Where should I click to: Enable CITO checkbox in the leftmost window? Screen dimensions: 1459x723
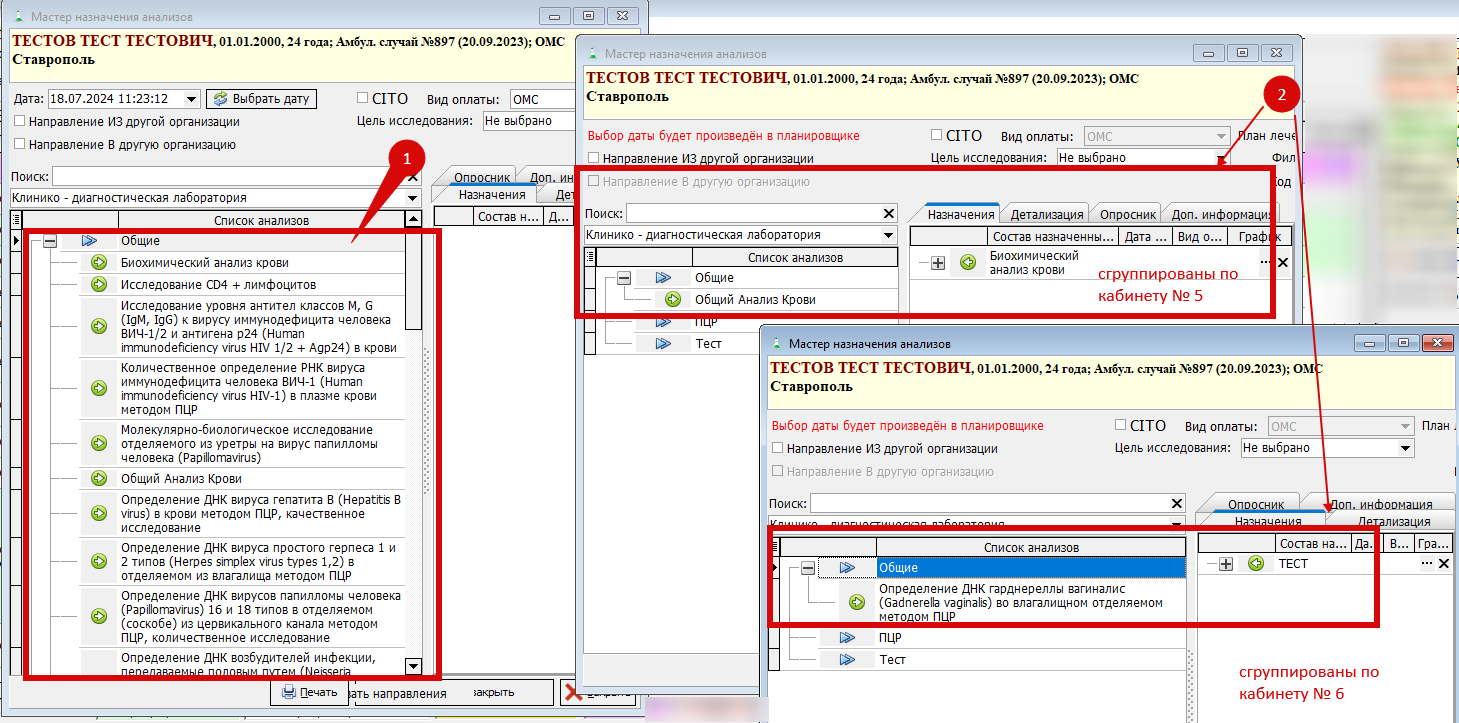click(364, 98)
